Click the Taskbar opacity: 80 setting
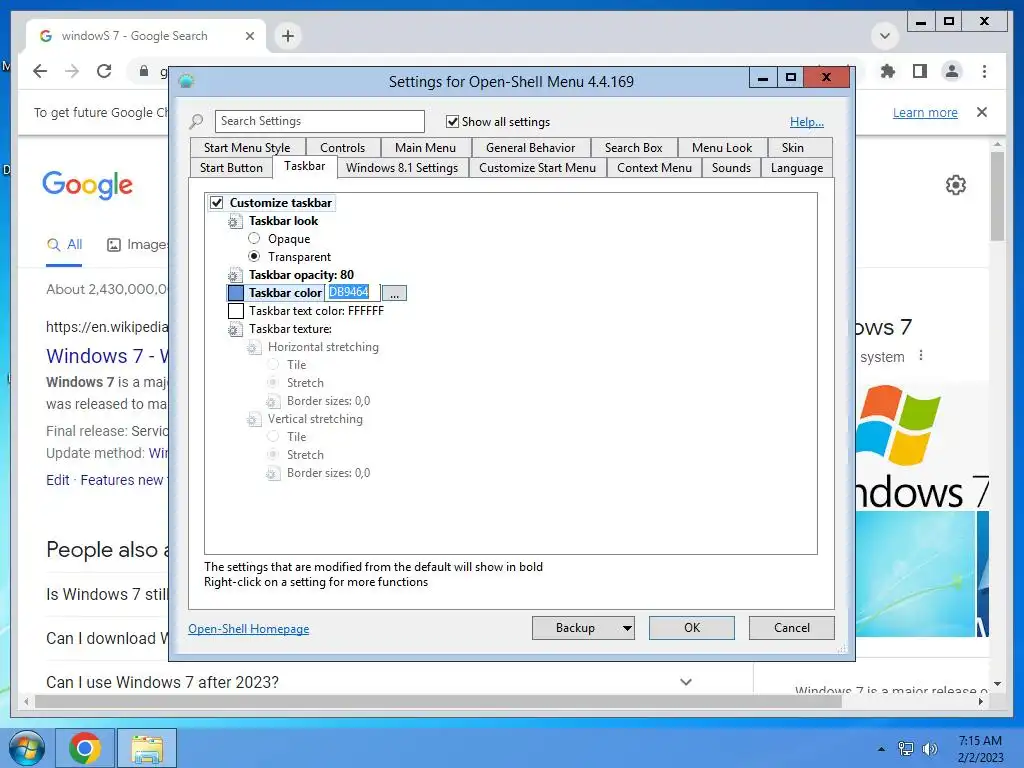This screenshot has height=768, width=1024. click(x=301, y=275)
